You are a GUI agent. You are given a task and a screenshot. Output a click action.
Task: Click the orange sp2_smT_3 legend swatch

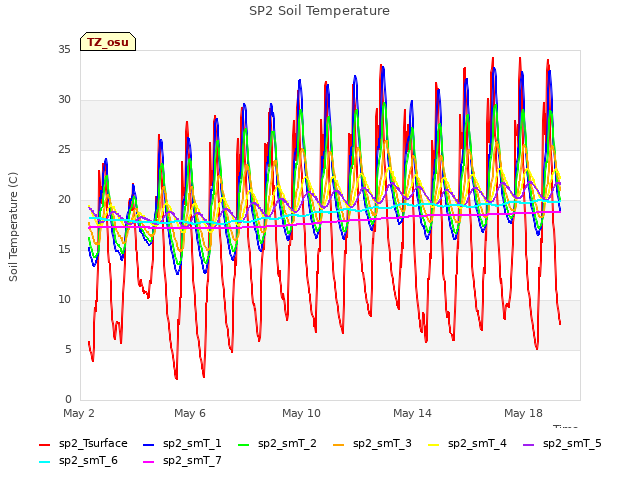click(339, 445)
